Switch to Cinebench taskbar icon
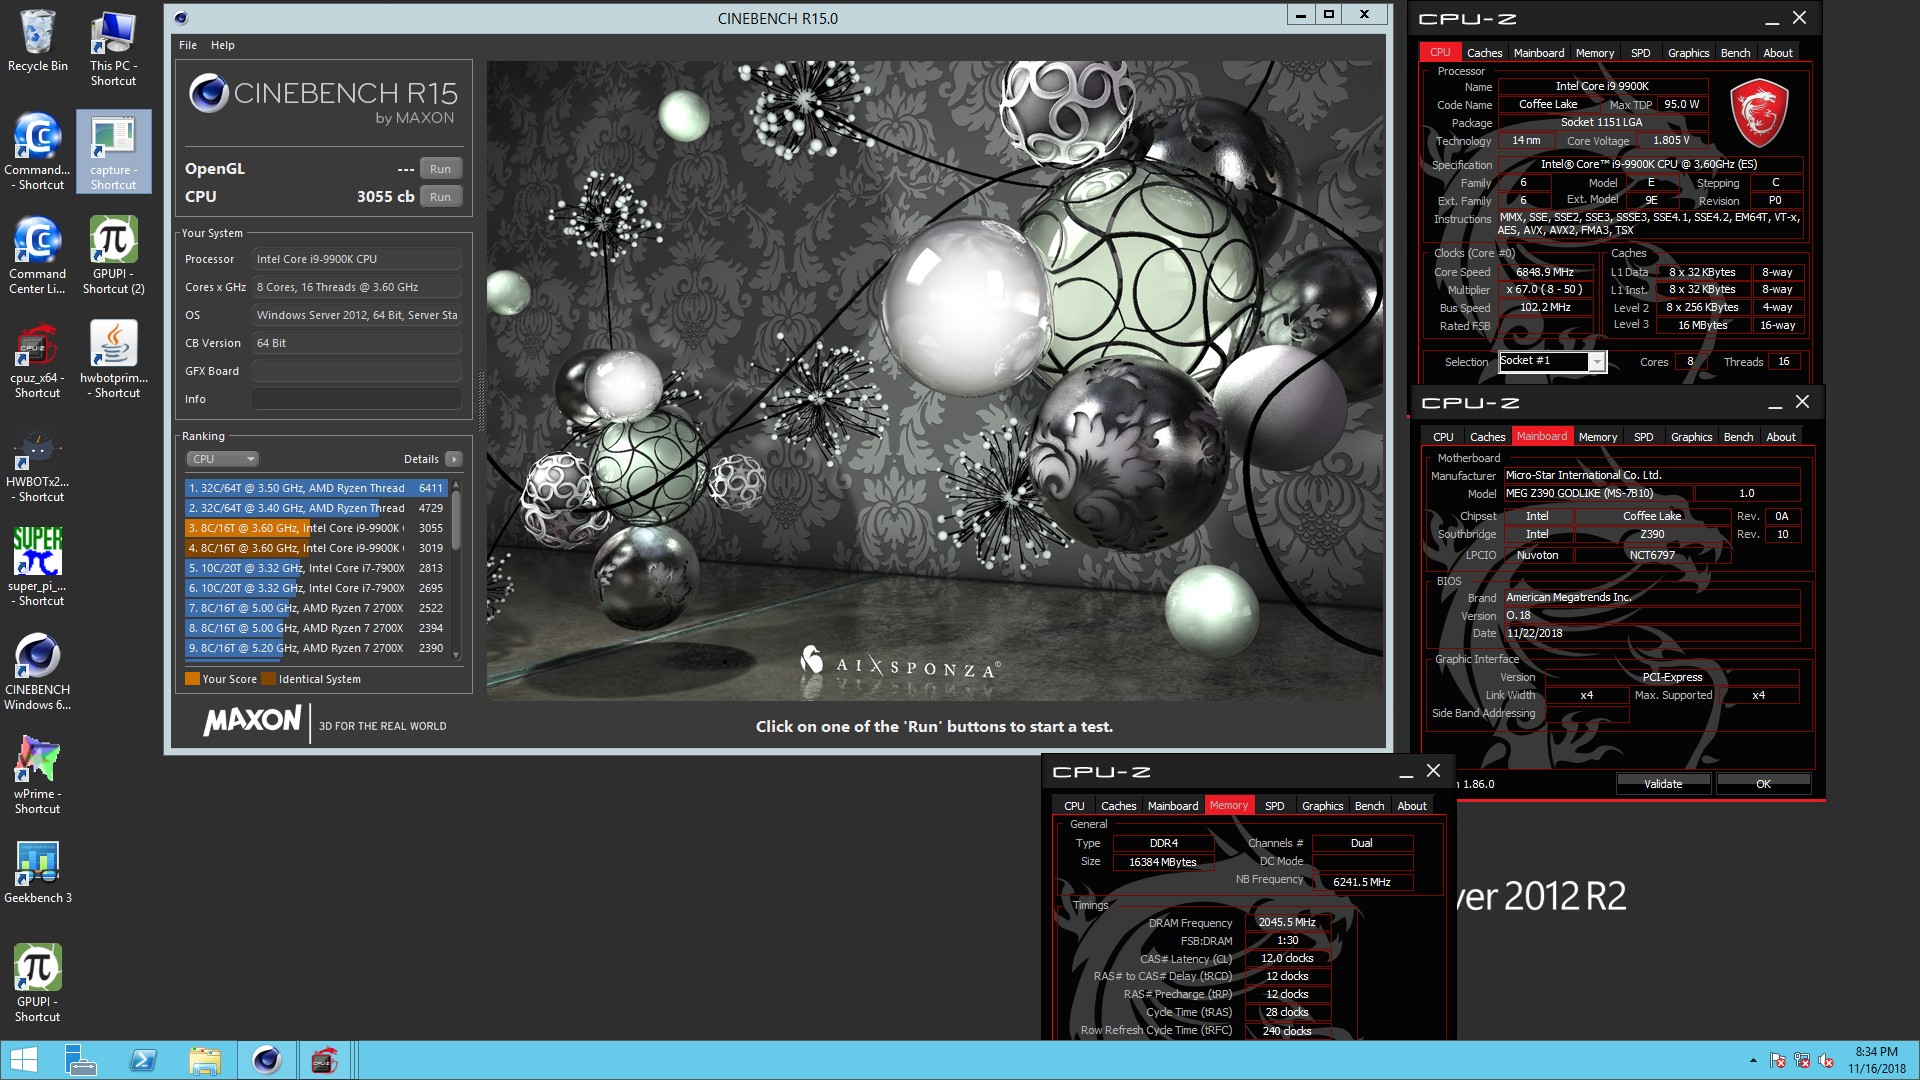 267,1060
